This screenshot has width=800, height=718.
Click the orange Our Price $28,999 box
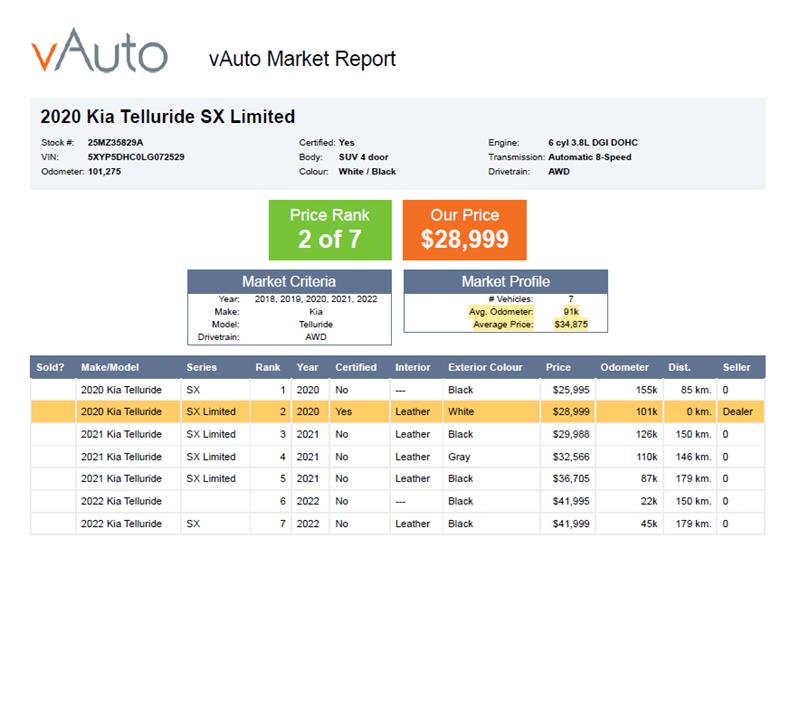[464, 230]
